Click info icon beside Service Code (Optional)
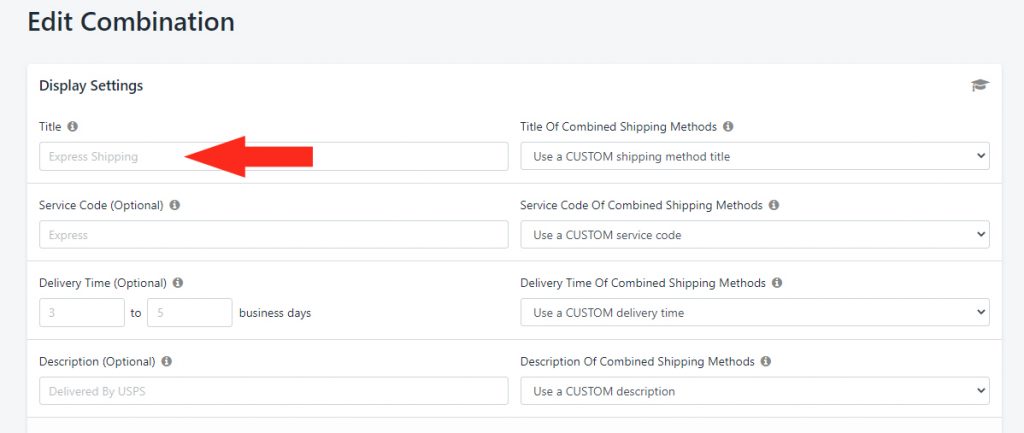 click(x=174, y=205)
